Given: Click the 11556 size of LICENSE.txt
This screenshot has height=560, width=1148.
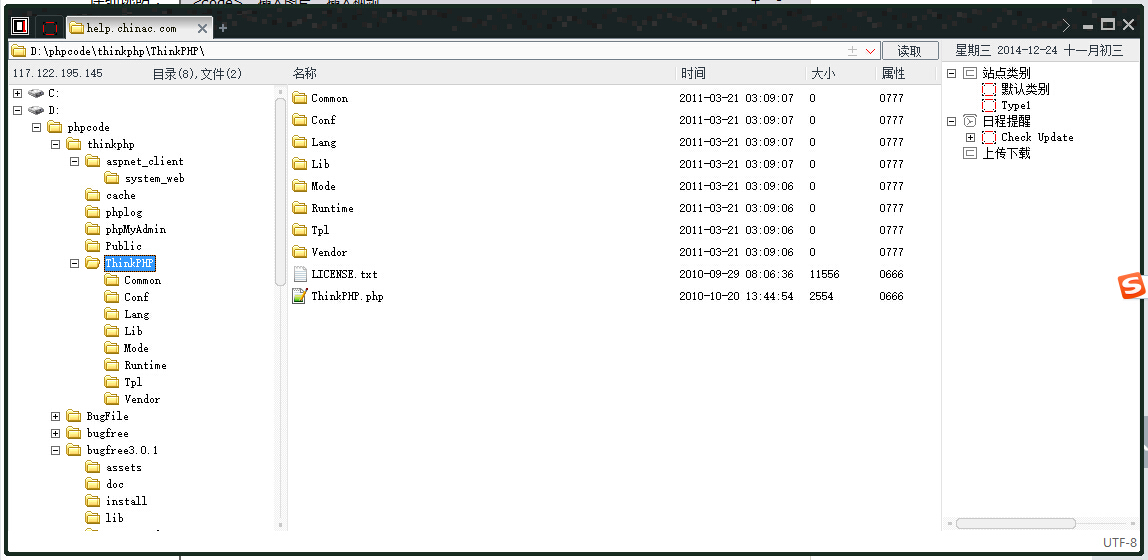Looking at the screenshot, I should click(x=824, y=275).
